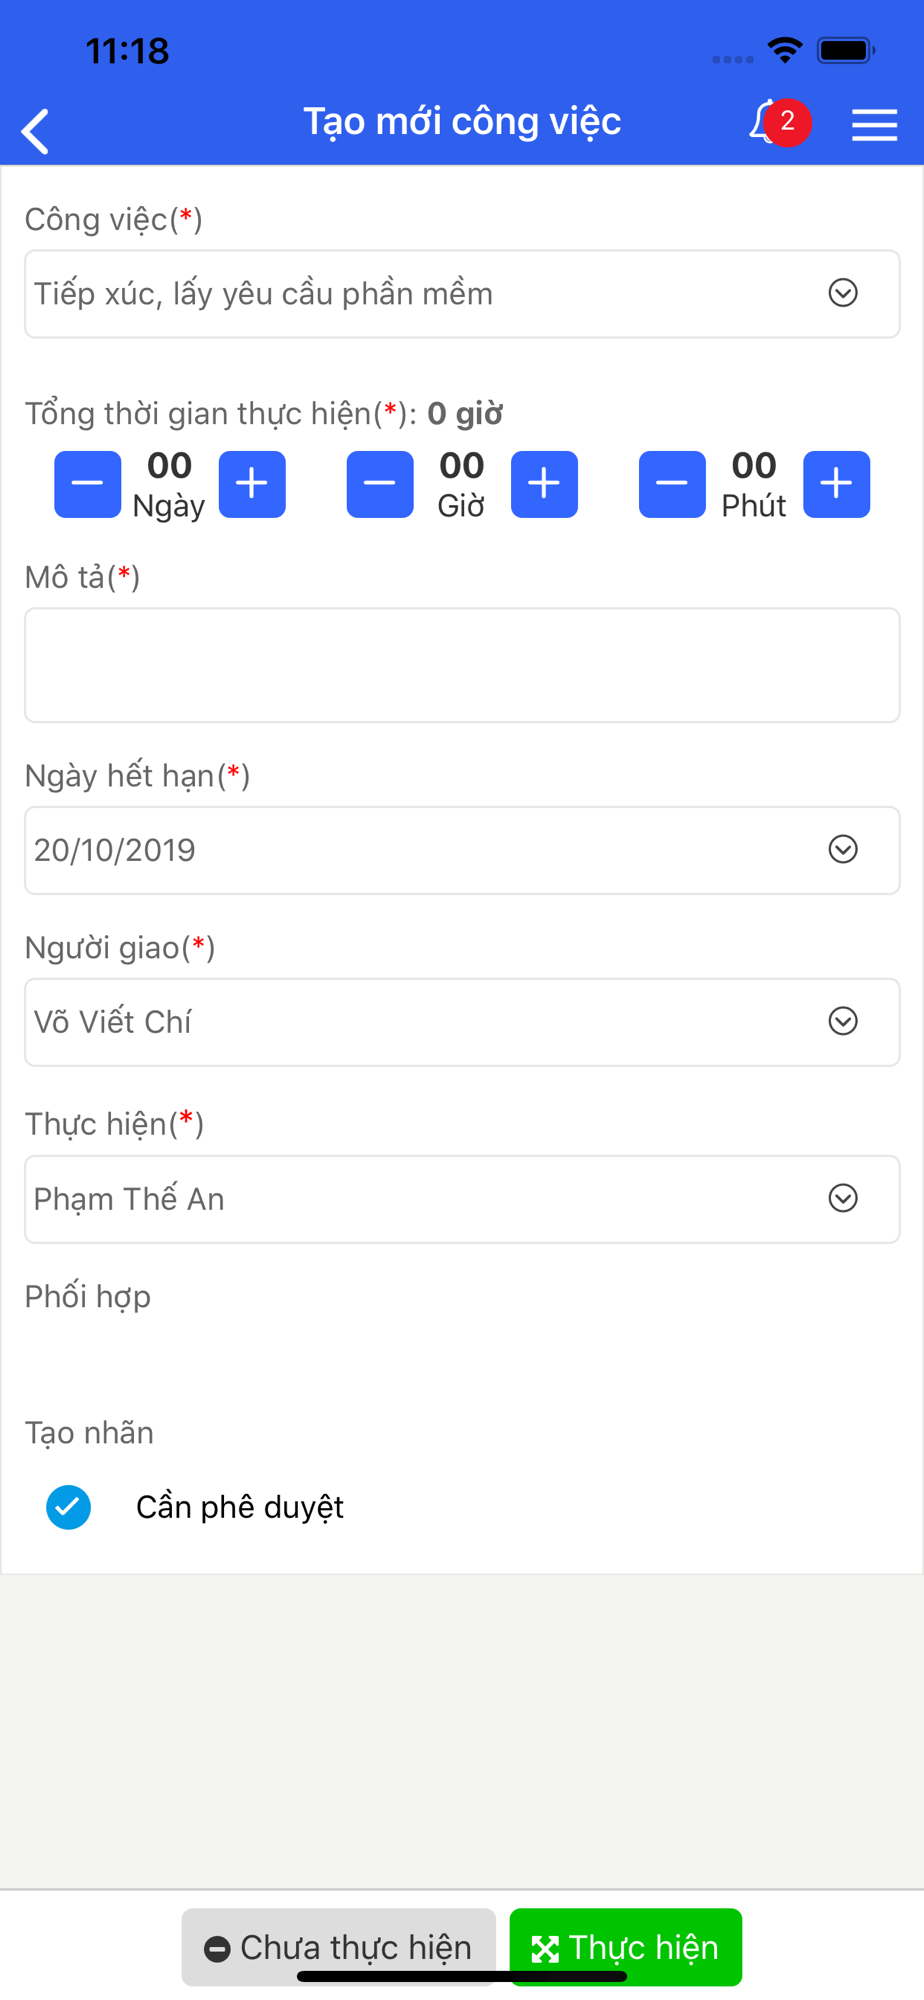Decrease the Phút value with minus
The width and height of the screenshot is (924, 2000).
672,484
